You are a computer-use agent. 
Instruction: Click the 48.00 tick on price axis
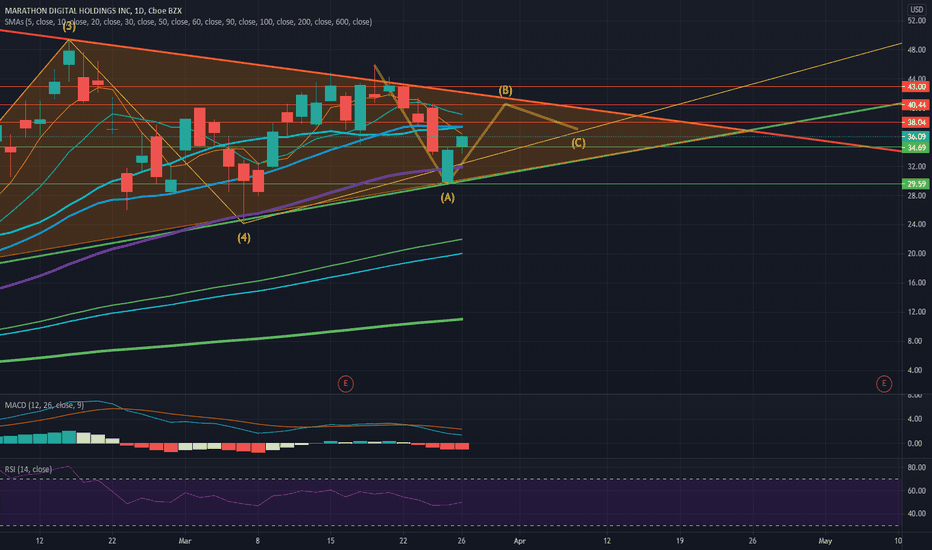(917, 50)
